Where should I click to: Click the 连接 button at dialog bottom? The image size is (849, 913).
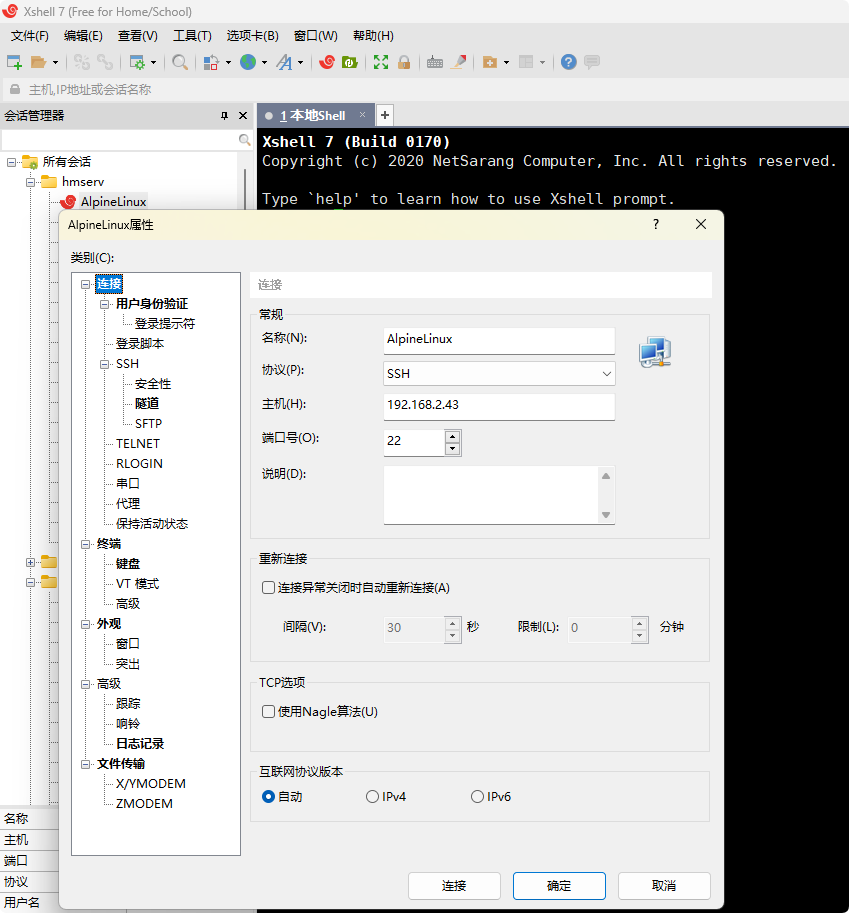(x=454, y=886)
